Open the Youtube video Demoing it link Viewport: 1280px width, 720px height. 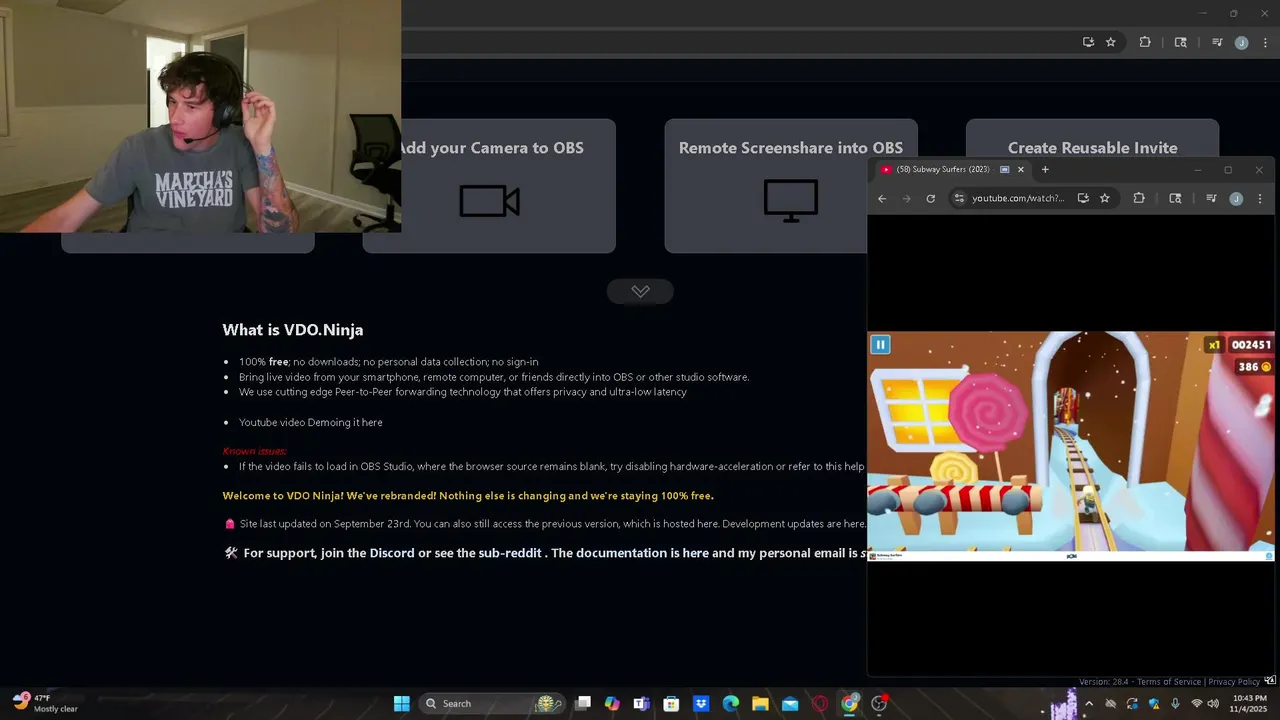click(x=310, y=422)
